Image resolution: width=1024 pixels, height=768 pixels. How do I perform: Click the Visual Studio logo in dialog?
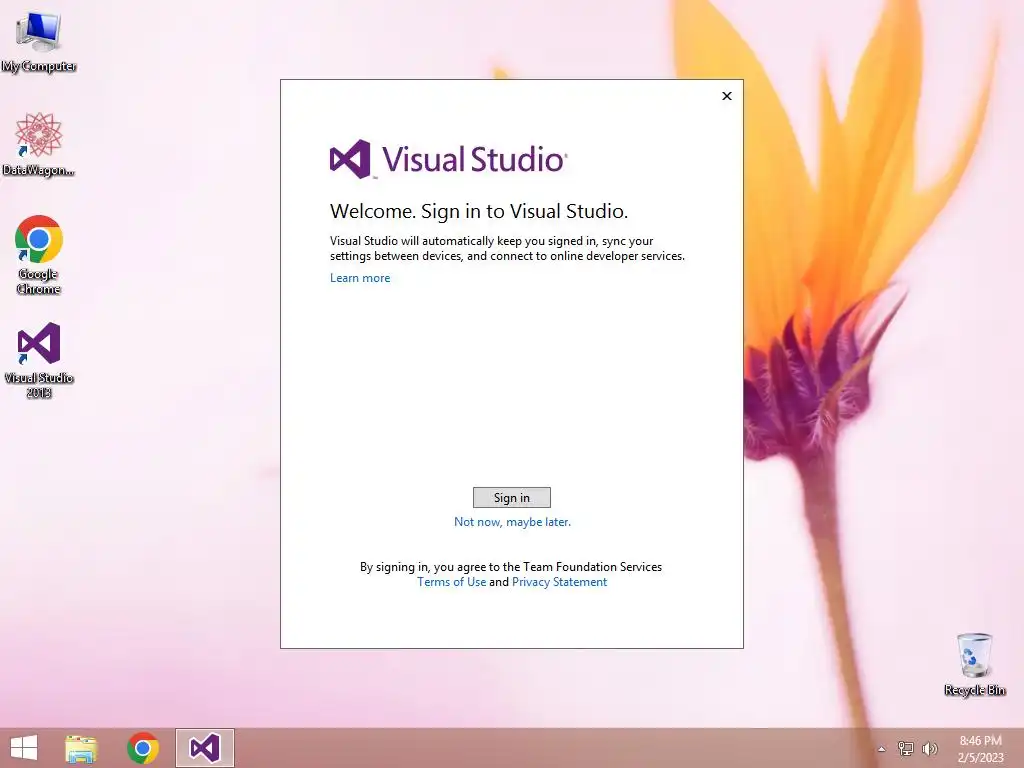tap(449, 159)
